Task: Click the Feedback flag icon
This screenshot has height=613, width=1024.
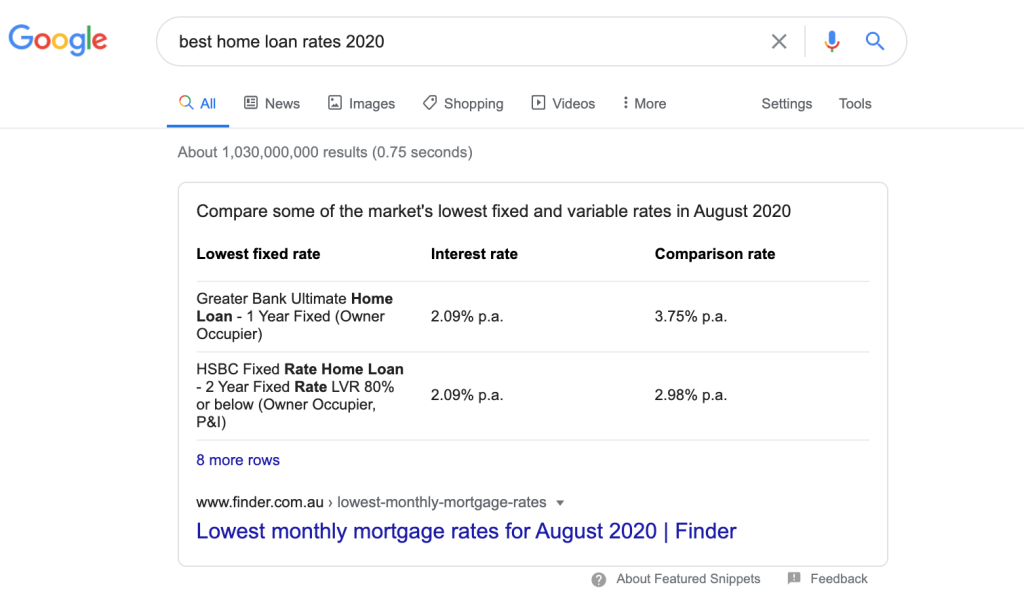Action: [x=794, y=578]
